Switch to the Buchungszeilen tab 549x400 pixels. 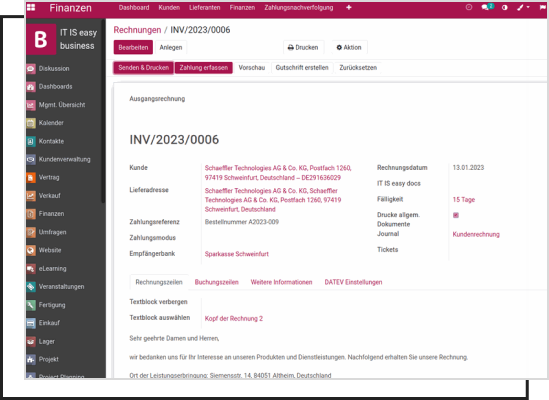pos(216,282)
